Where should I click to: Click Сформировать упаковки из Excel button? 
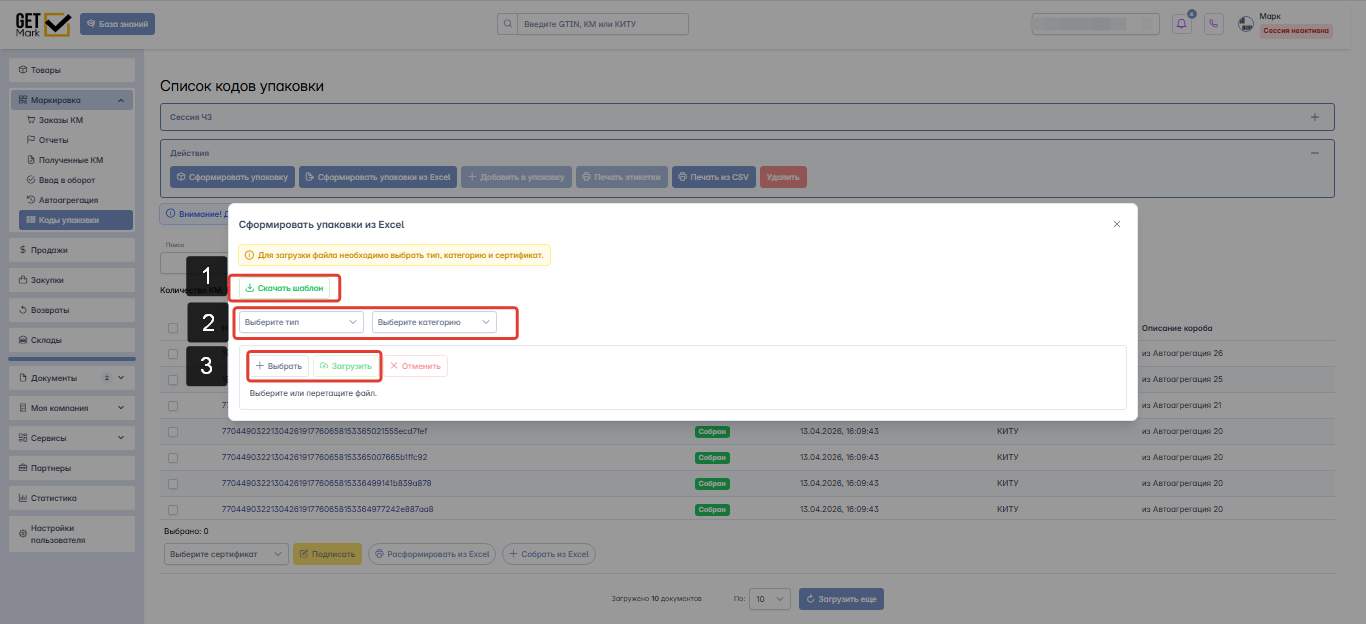[378, 177]
